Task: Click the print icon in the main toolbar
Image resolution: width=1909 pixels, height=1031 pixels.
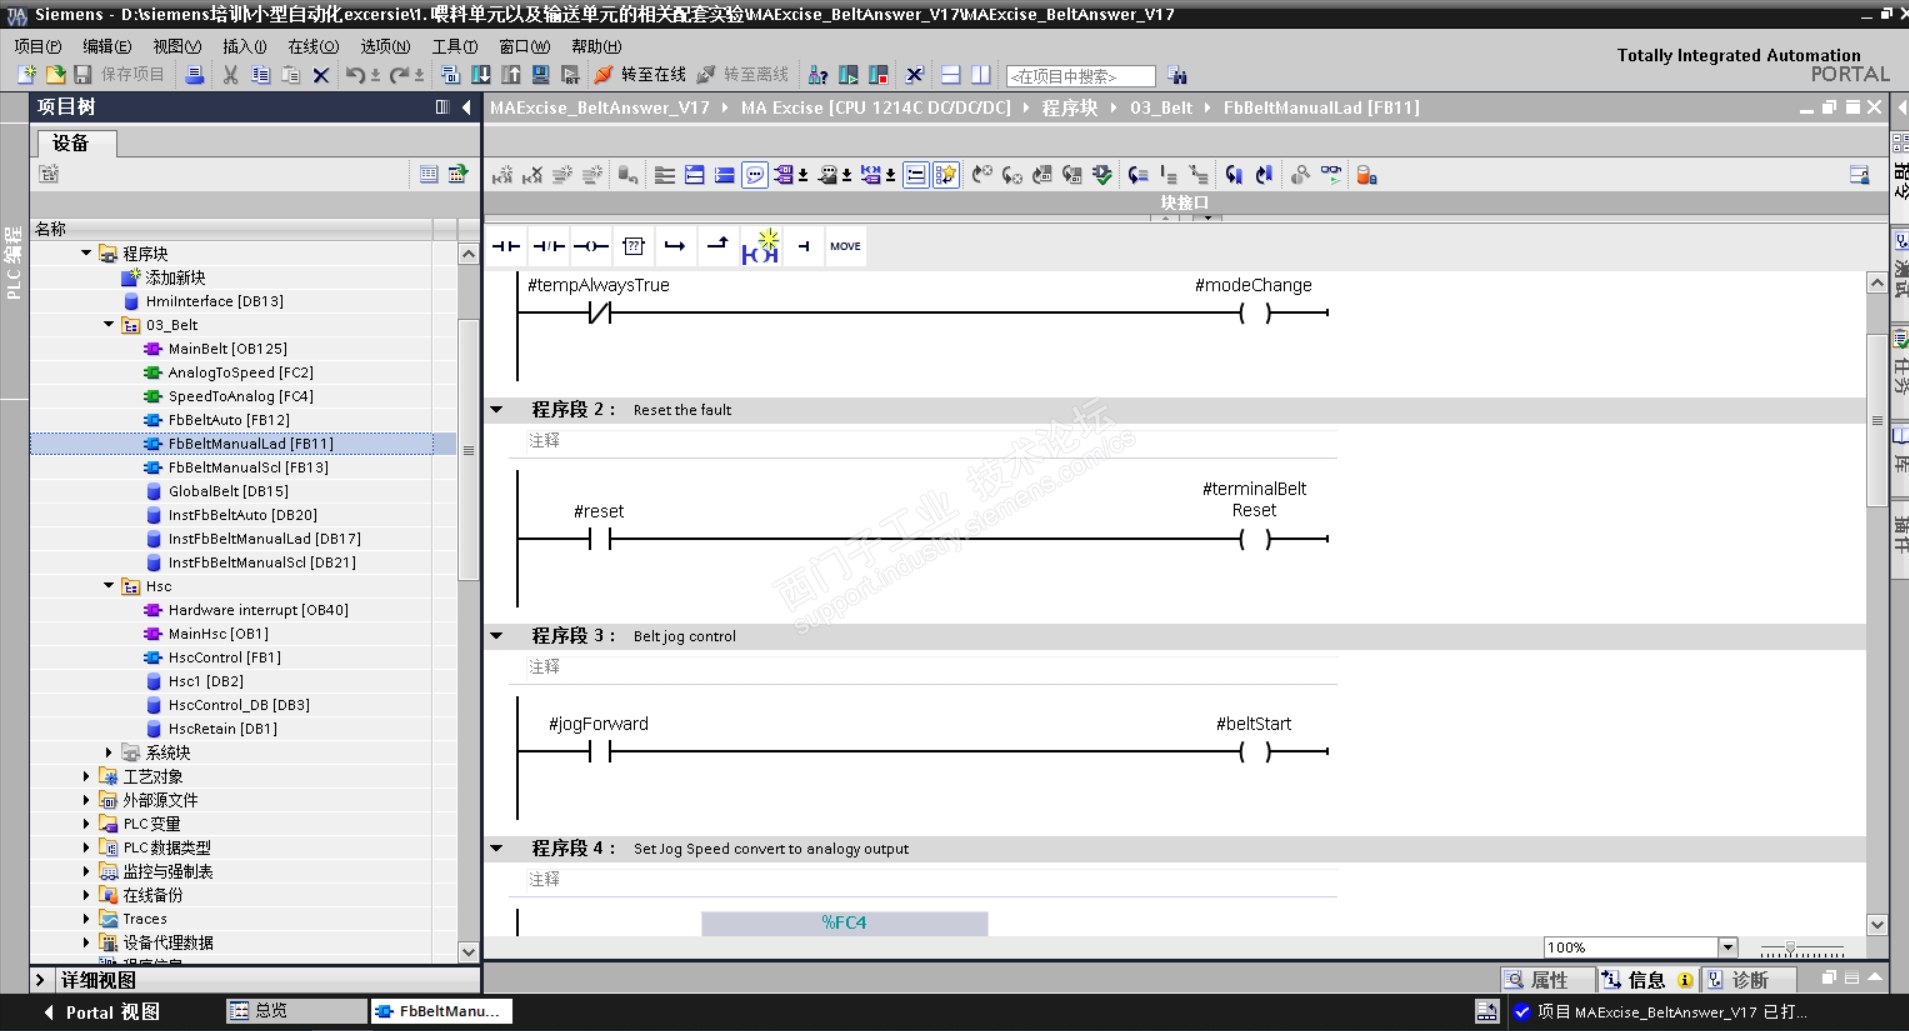Action: (x=195, y=75)
